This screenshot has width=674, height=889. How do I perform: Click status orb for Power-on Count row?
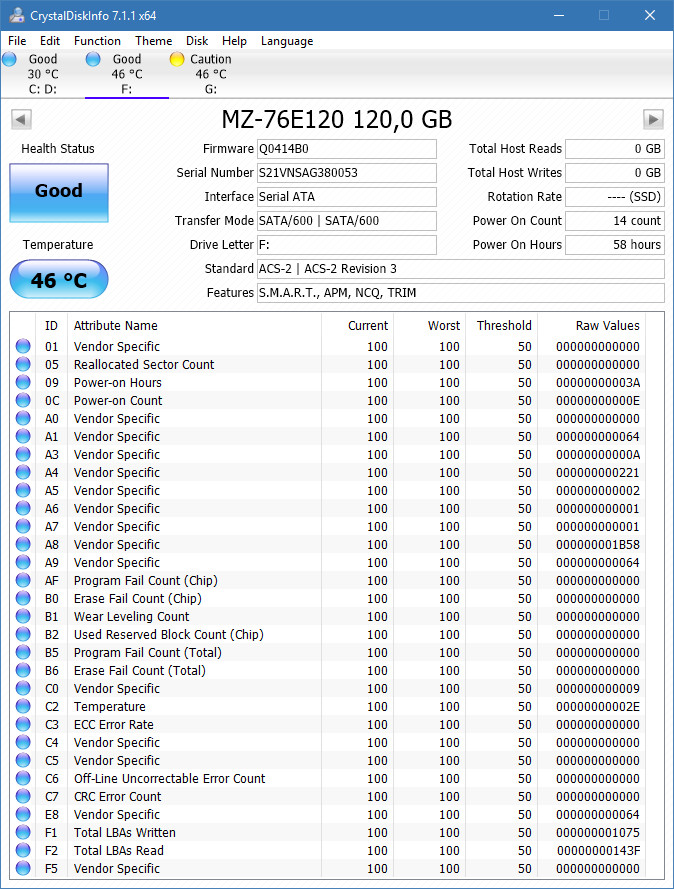pos(23,400)
